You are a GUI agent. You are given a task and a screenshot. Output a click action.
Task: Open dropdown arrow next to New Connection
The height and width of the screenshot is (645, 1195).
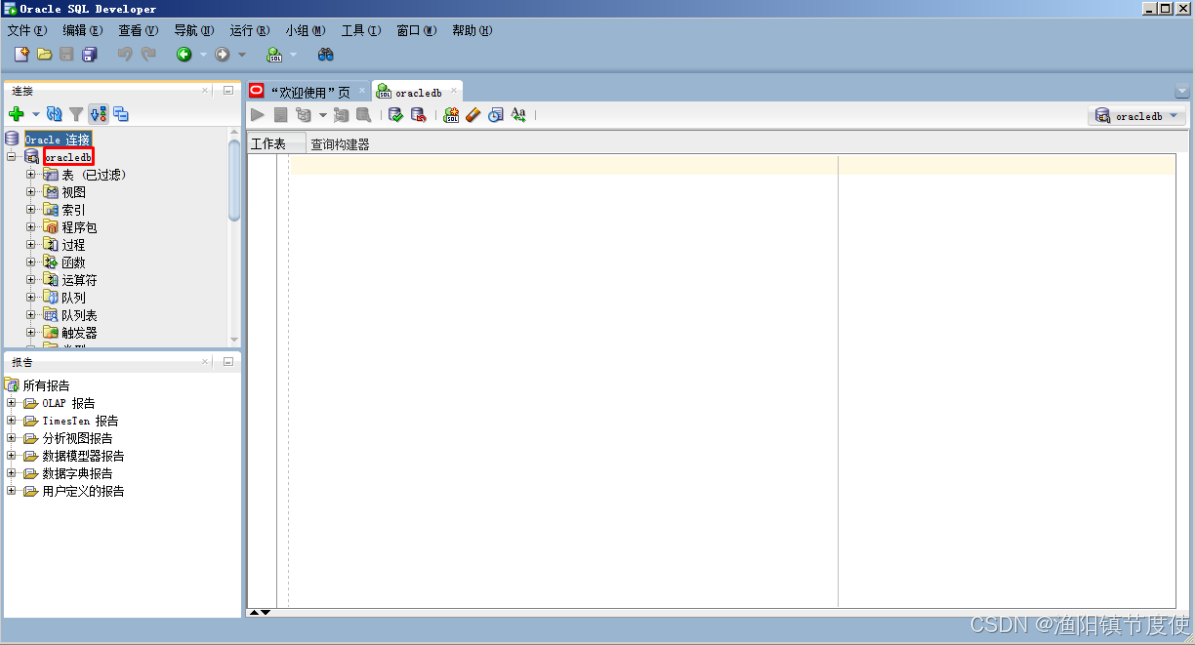(x=36, y=114)
